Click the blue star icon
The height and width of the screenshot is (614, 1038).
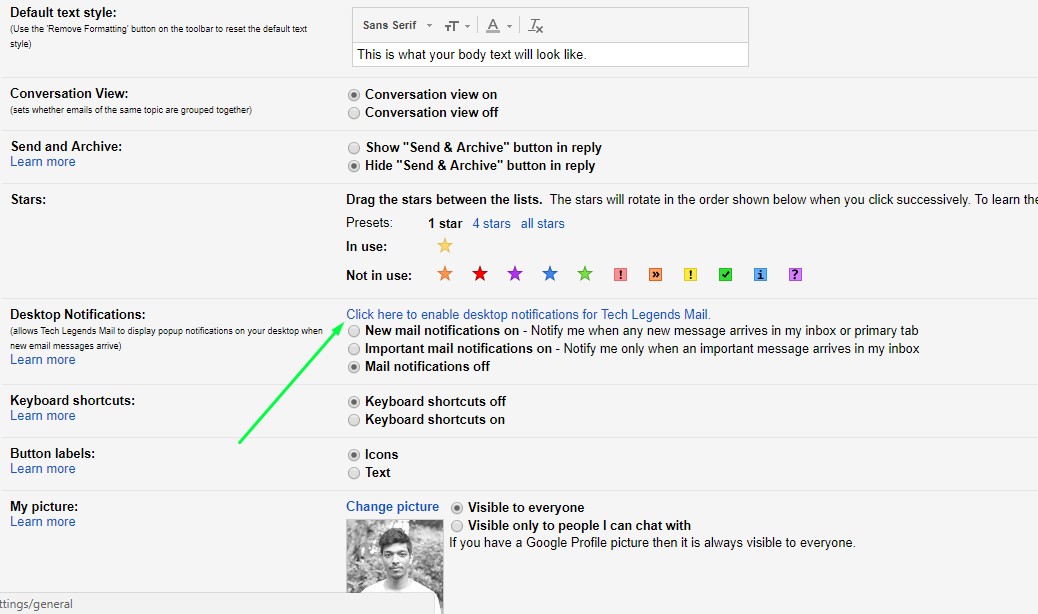(x=549, y=273)
